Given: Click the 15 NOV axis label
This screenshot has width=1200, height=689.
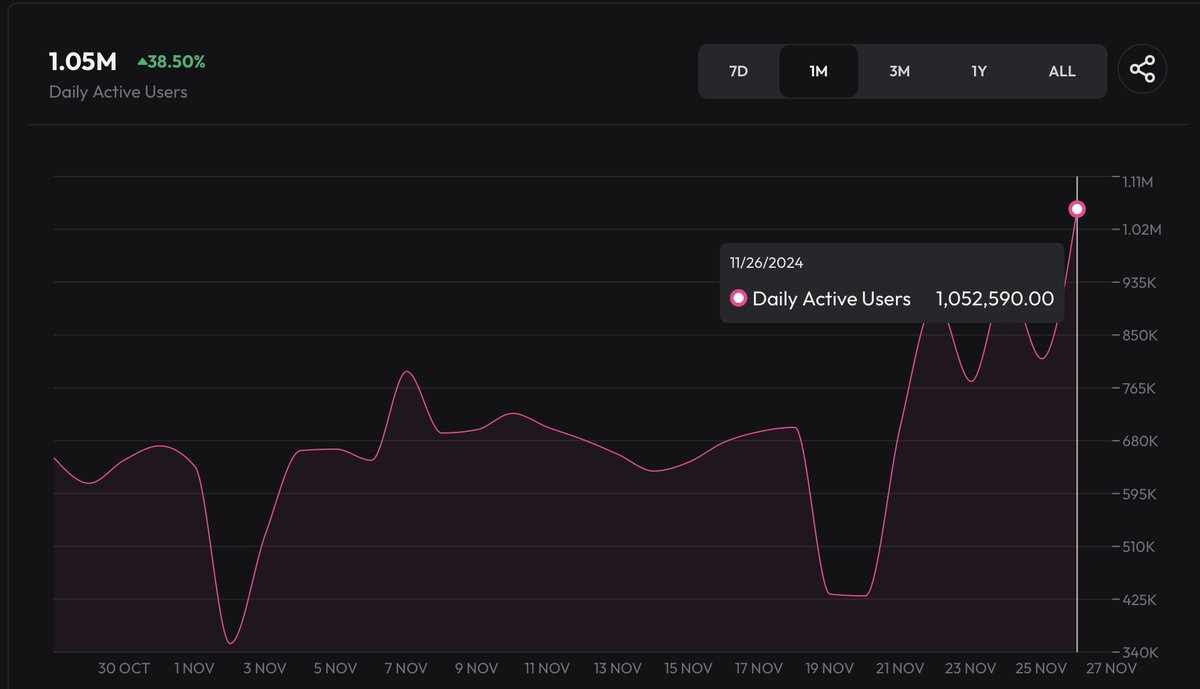Looking at the screenshot, I should click(x=688, y=668).
